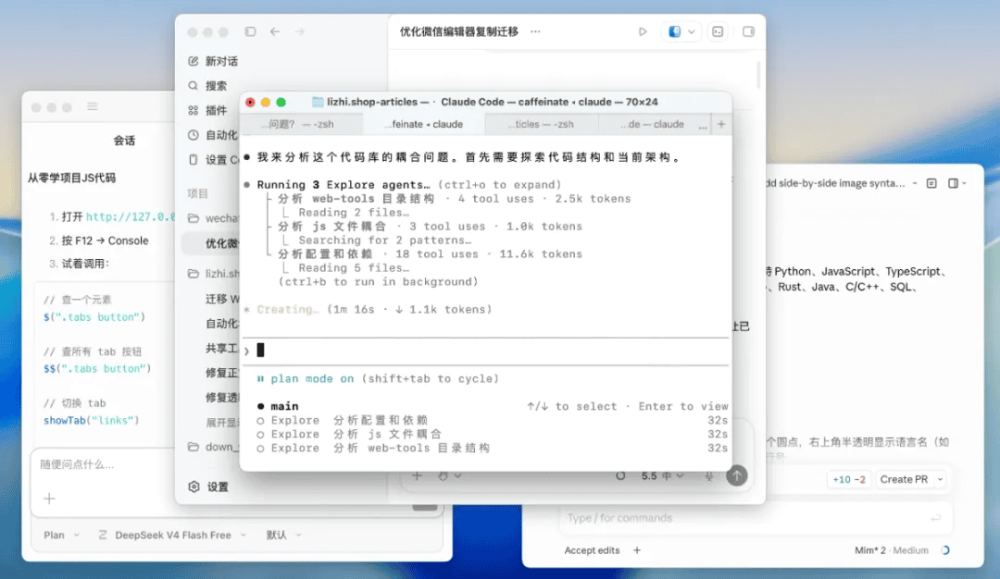
Task: Switch to the ...ticles — -zsh tab
Action: click(x=541, y=124)
